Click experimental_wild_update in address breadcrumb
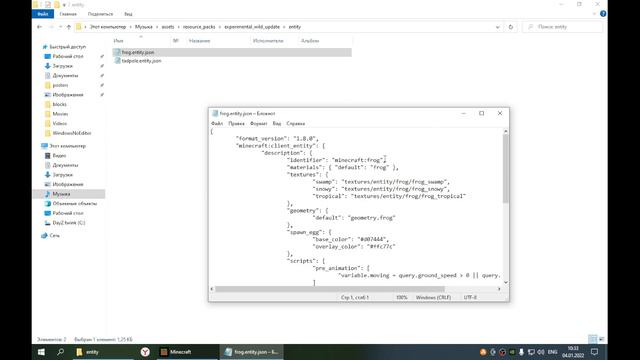The height and width of the screenshot is (360, 640). coord(252,27)
